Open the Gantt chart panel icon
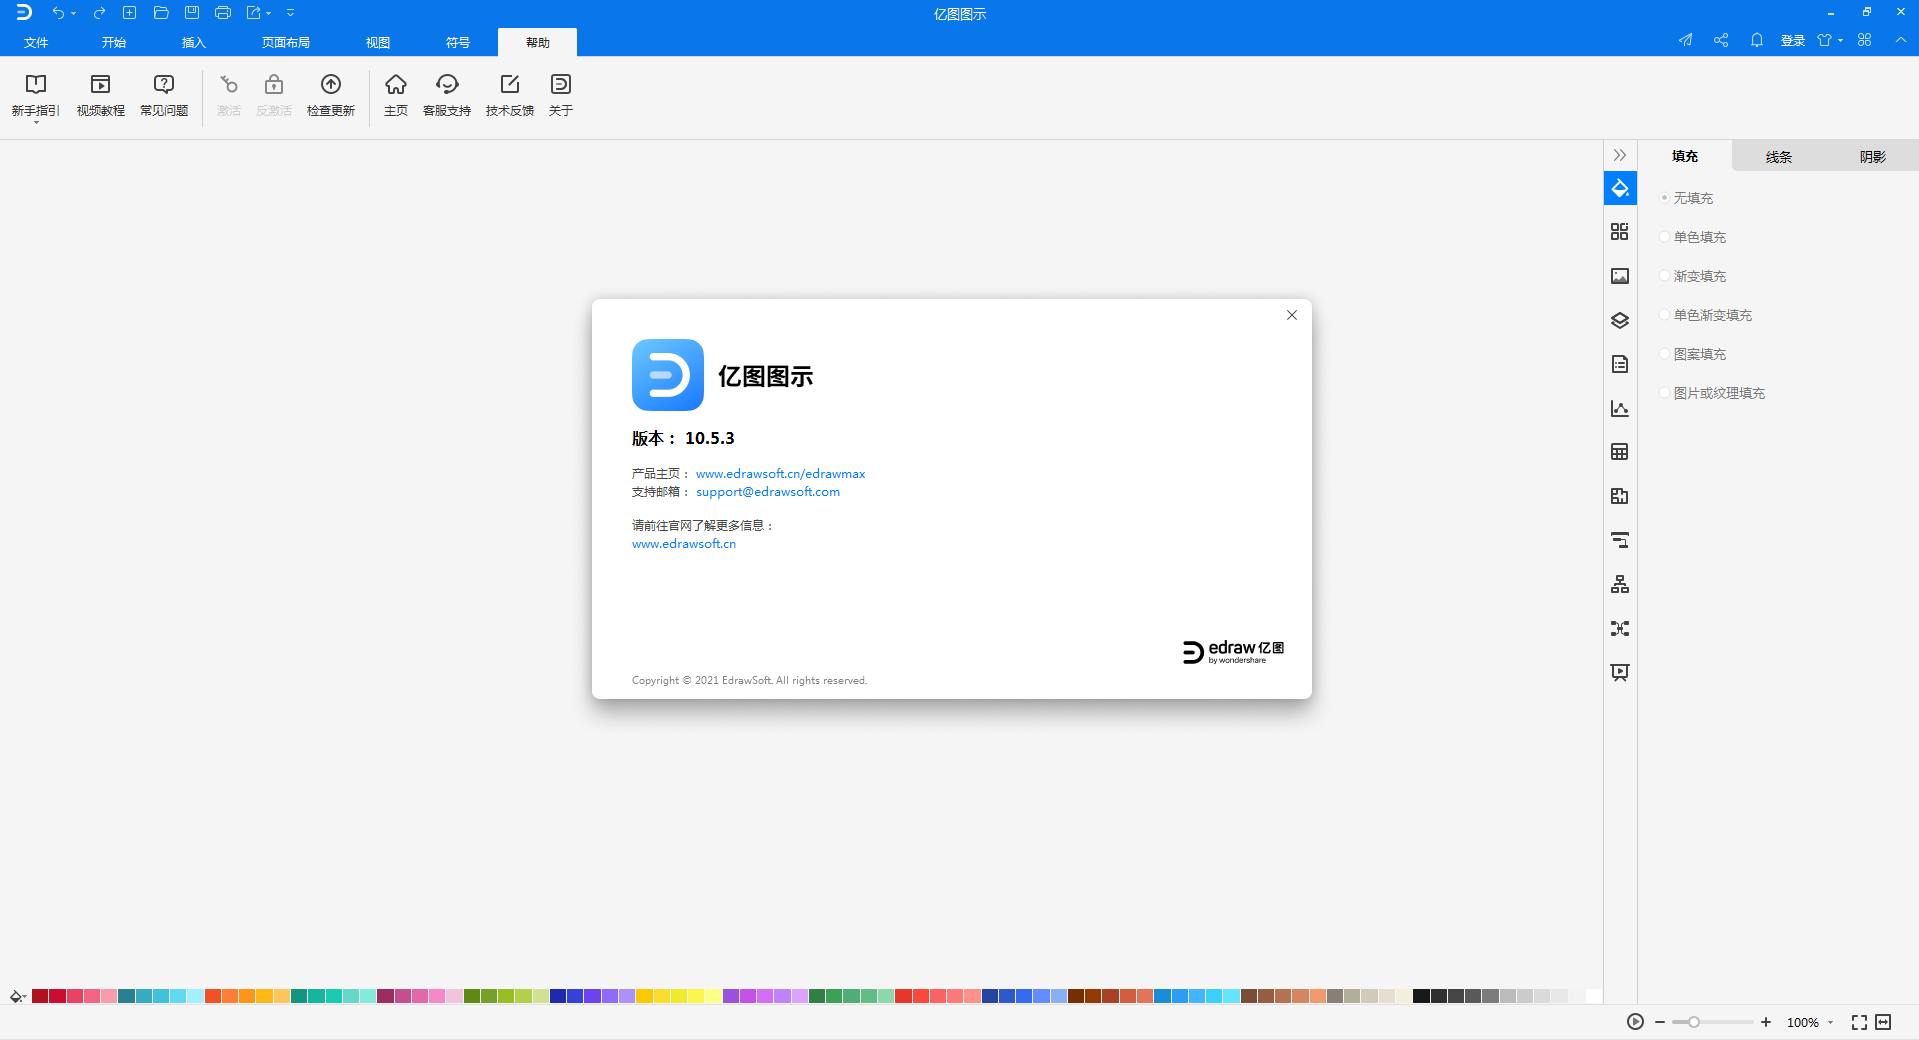The image size is (1919, 1040). (1620, 540)
